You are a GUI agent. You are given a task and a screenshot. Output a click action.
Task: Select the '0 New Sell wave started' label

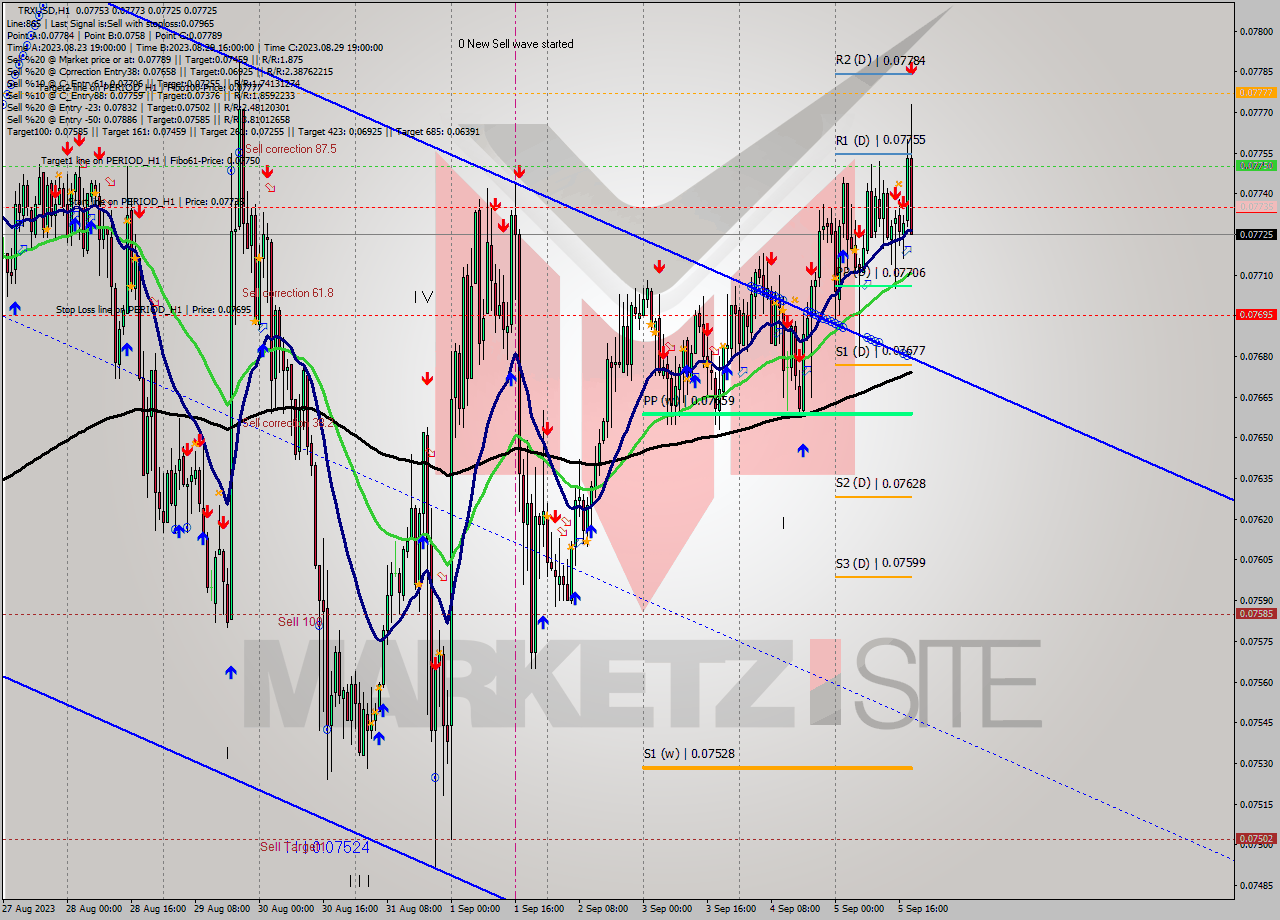tap(516, 44)
